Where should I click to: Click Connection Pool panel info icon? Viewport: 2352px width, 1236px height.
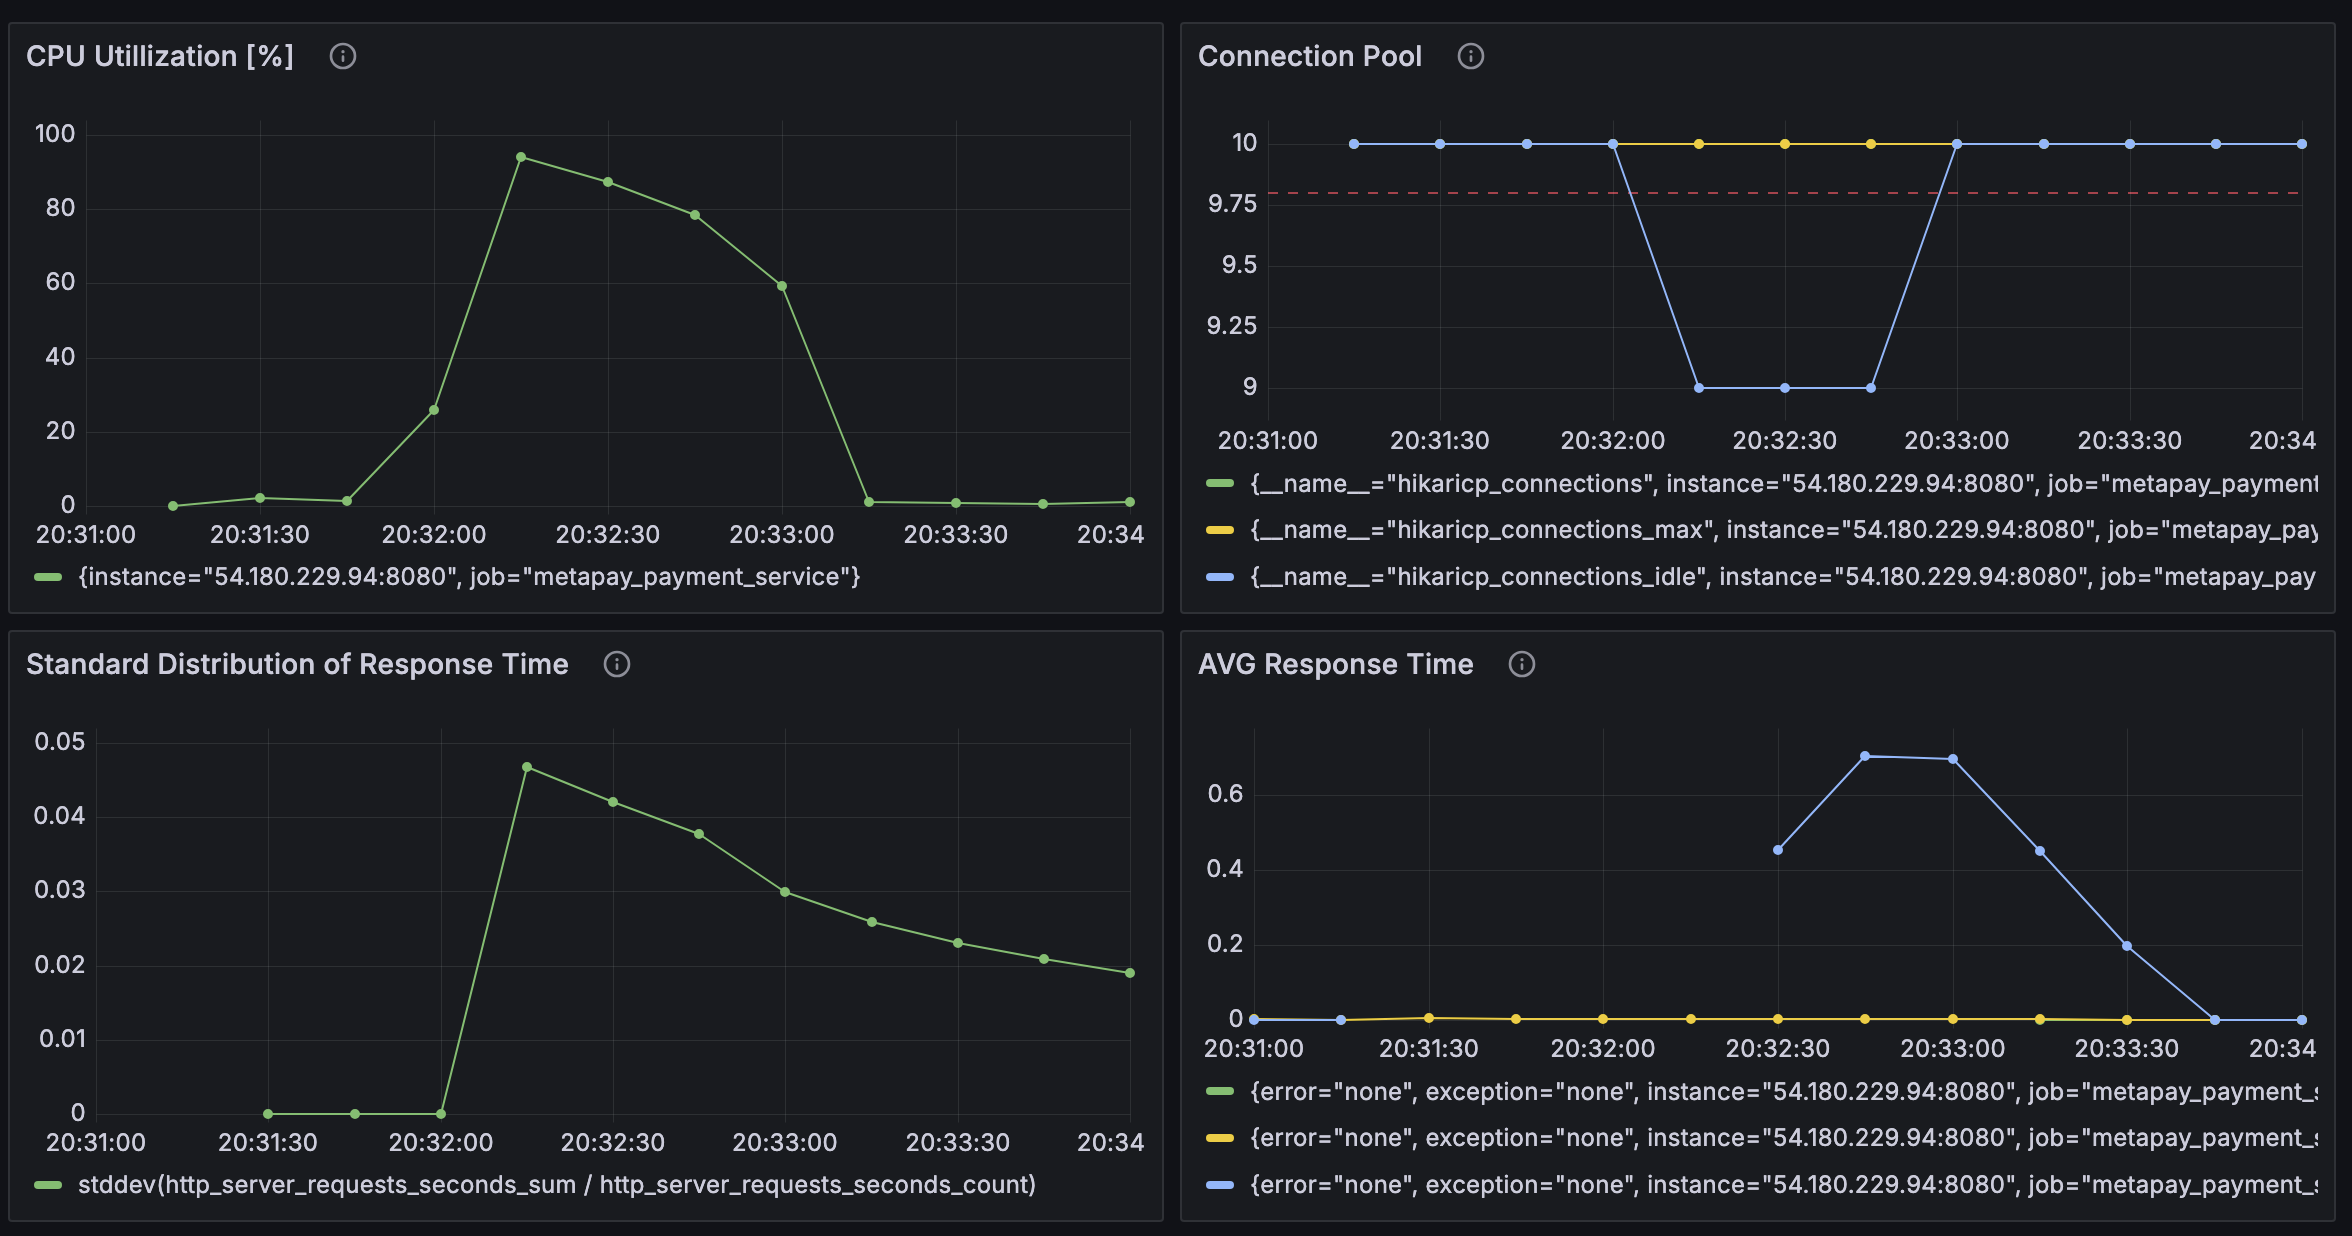(x=1470, y=56)
